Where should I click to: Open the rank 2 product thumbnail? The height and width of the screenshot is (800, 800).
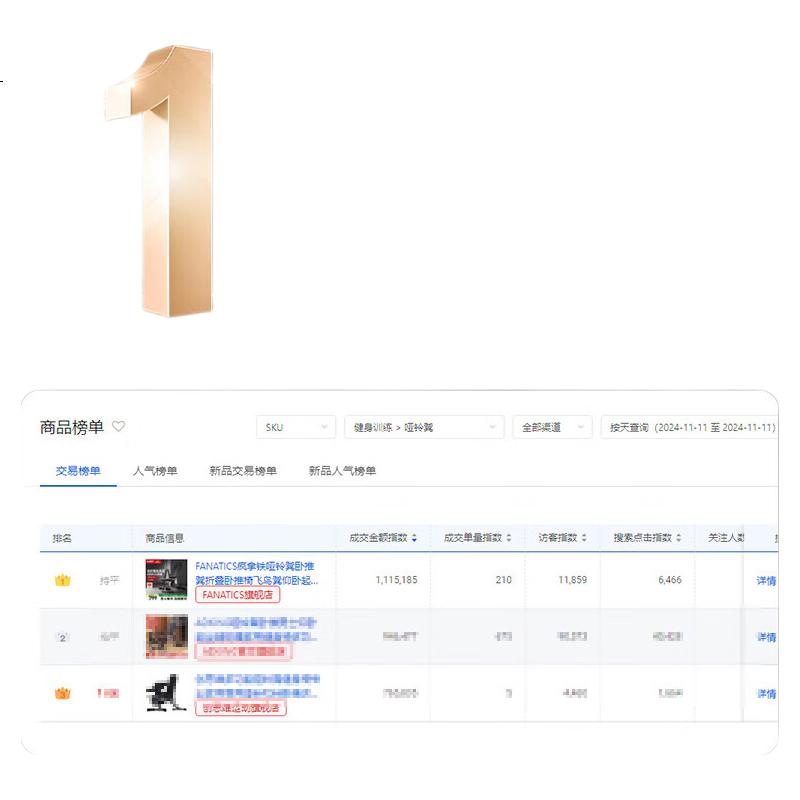point(166,637)
